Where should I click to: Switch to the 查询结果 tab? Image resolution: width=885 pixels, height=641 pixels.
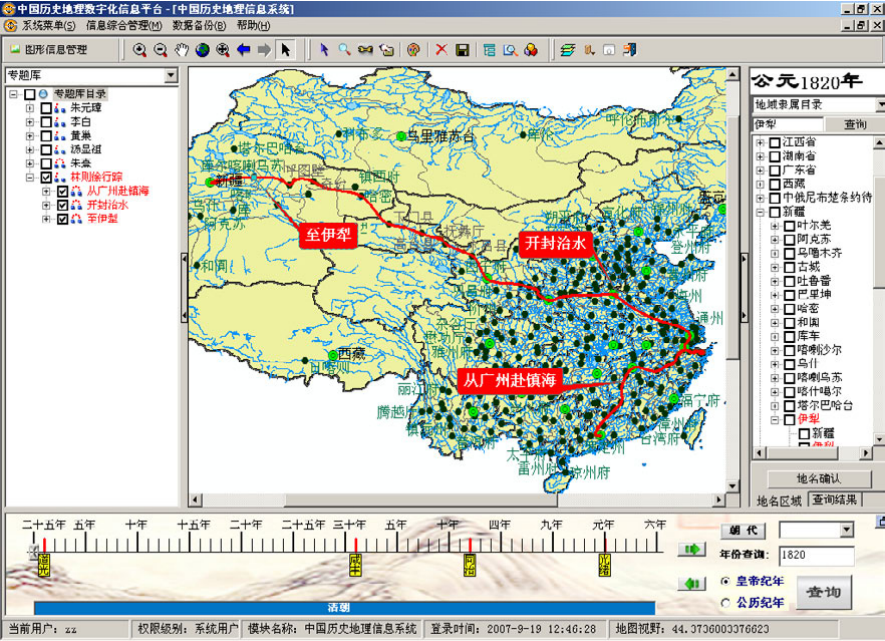[834, 499]
